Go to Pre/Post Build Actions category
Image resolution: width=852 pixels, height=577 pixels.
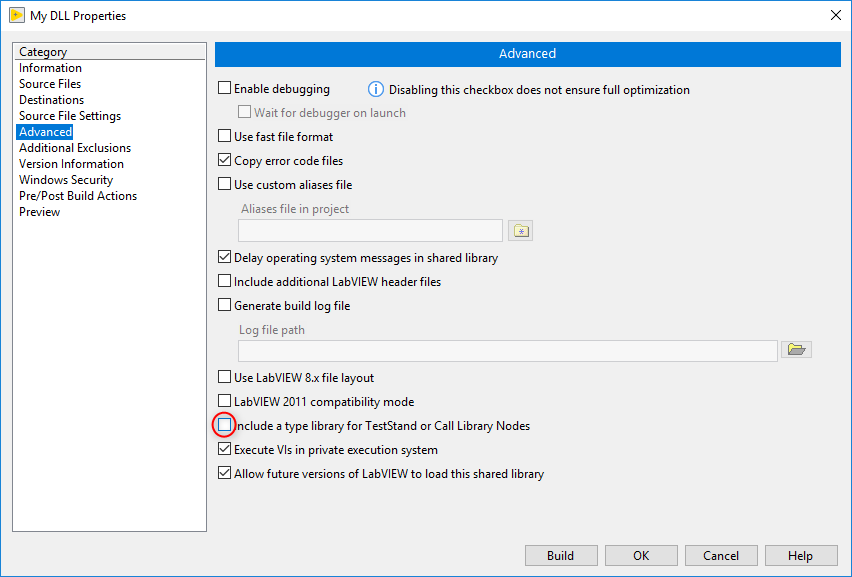[78, 196]
